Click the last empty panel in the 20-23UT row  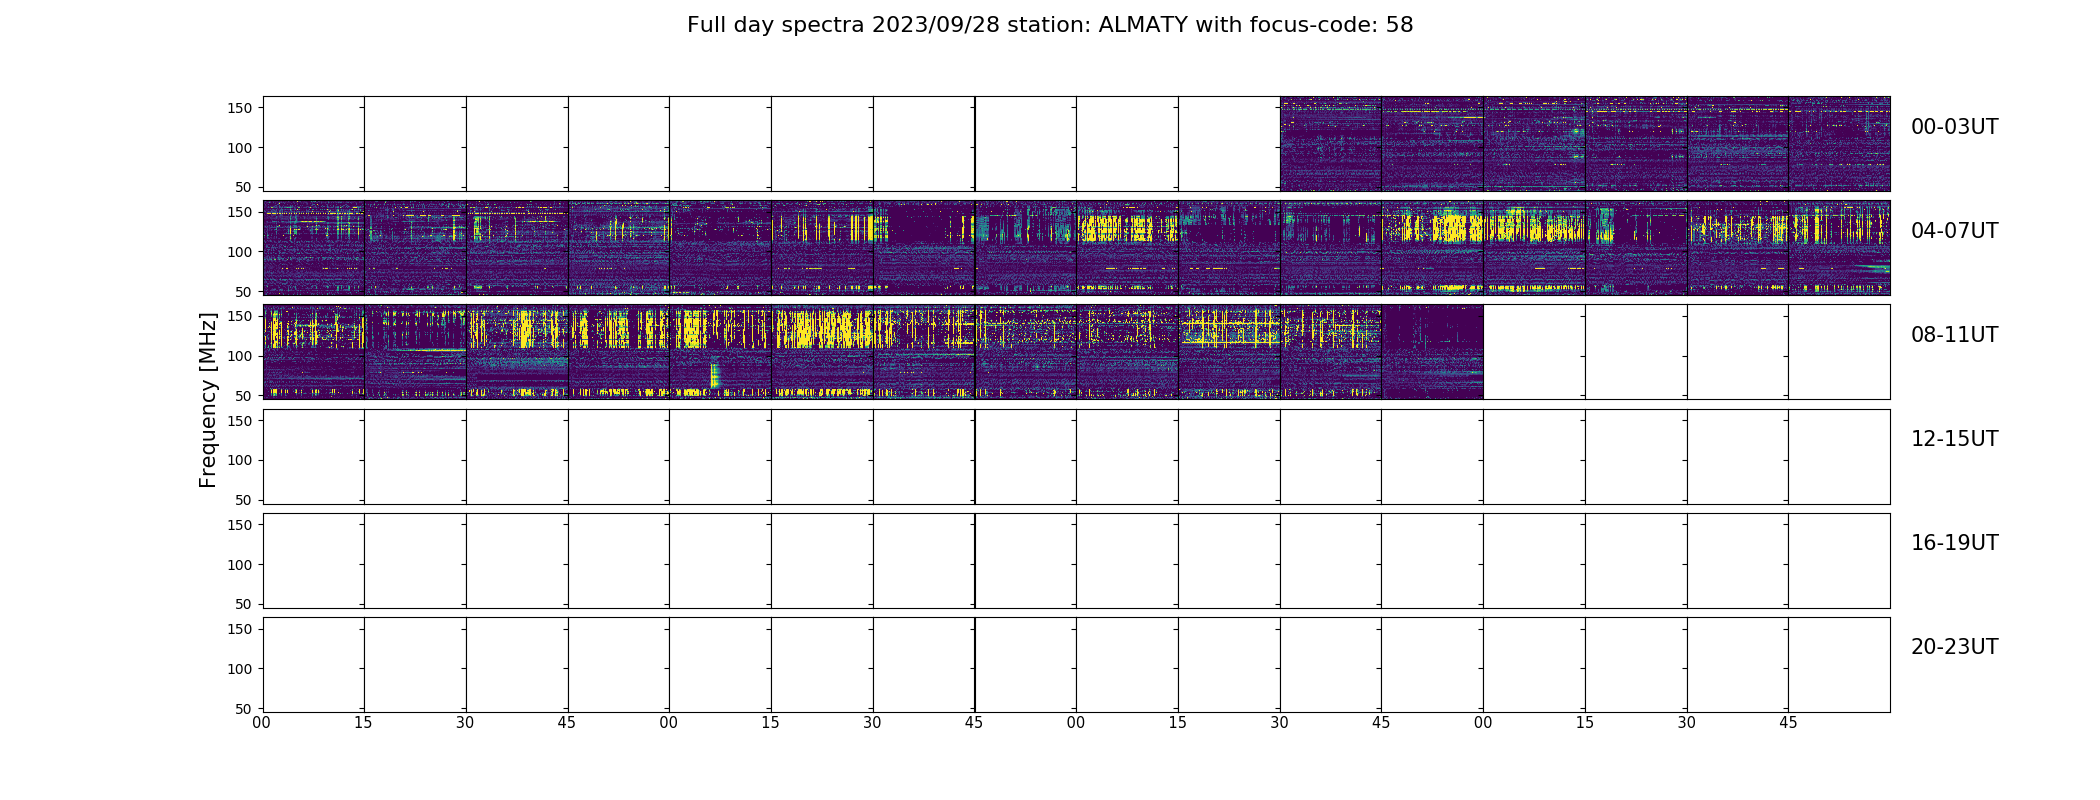[x=1839, y=664]
